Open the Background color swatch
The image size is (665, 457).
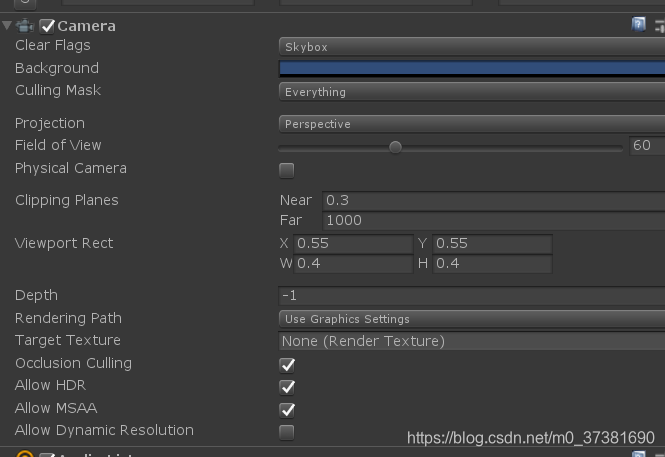(x=472, y=69)
